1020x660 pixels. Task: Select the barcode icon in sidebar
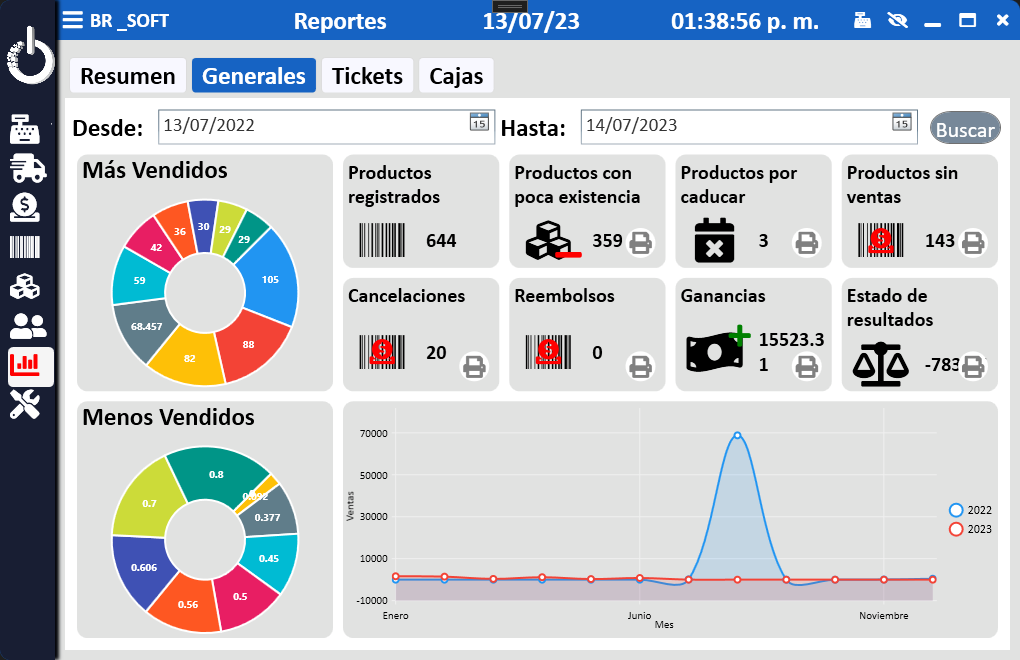coord(28,248)
